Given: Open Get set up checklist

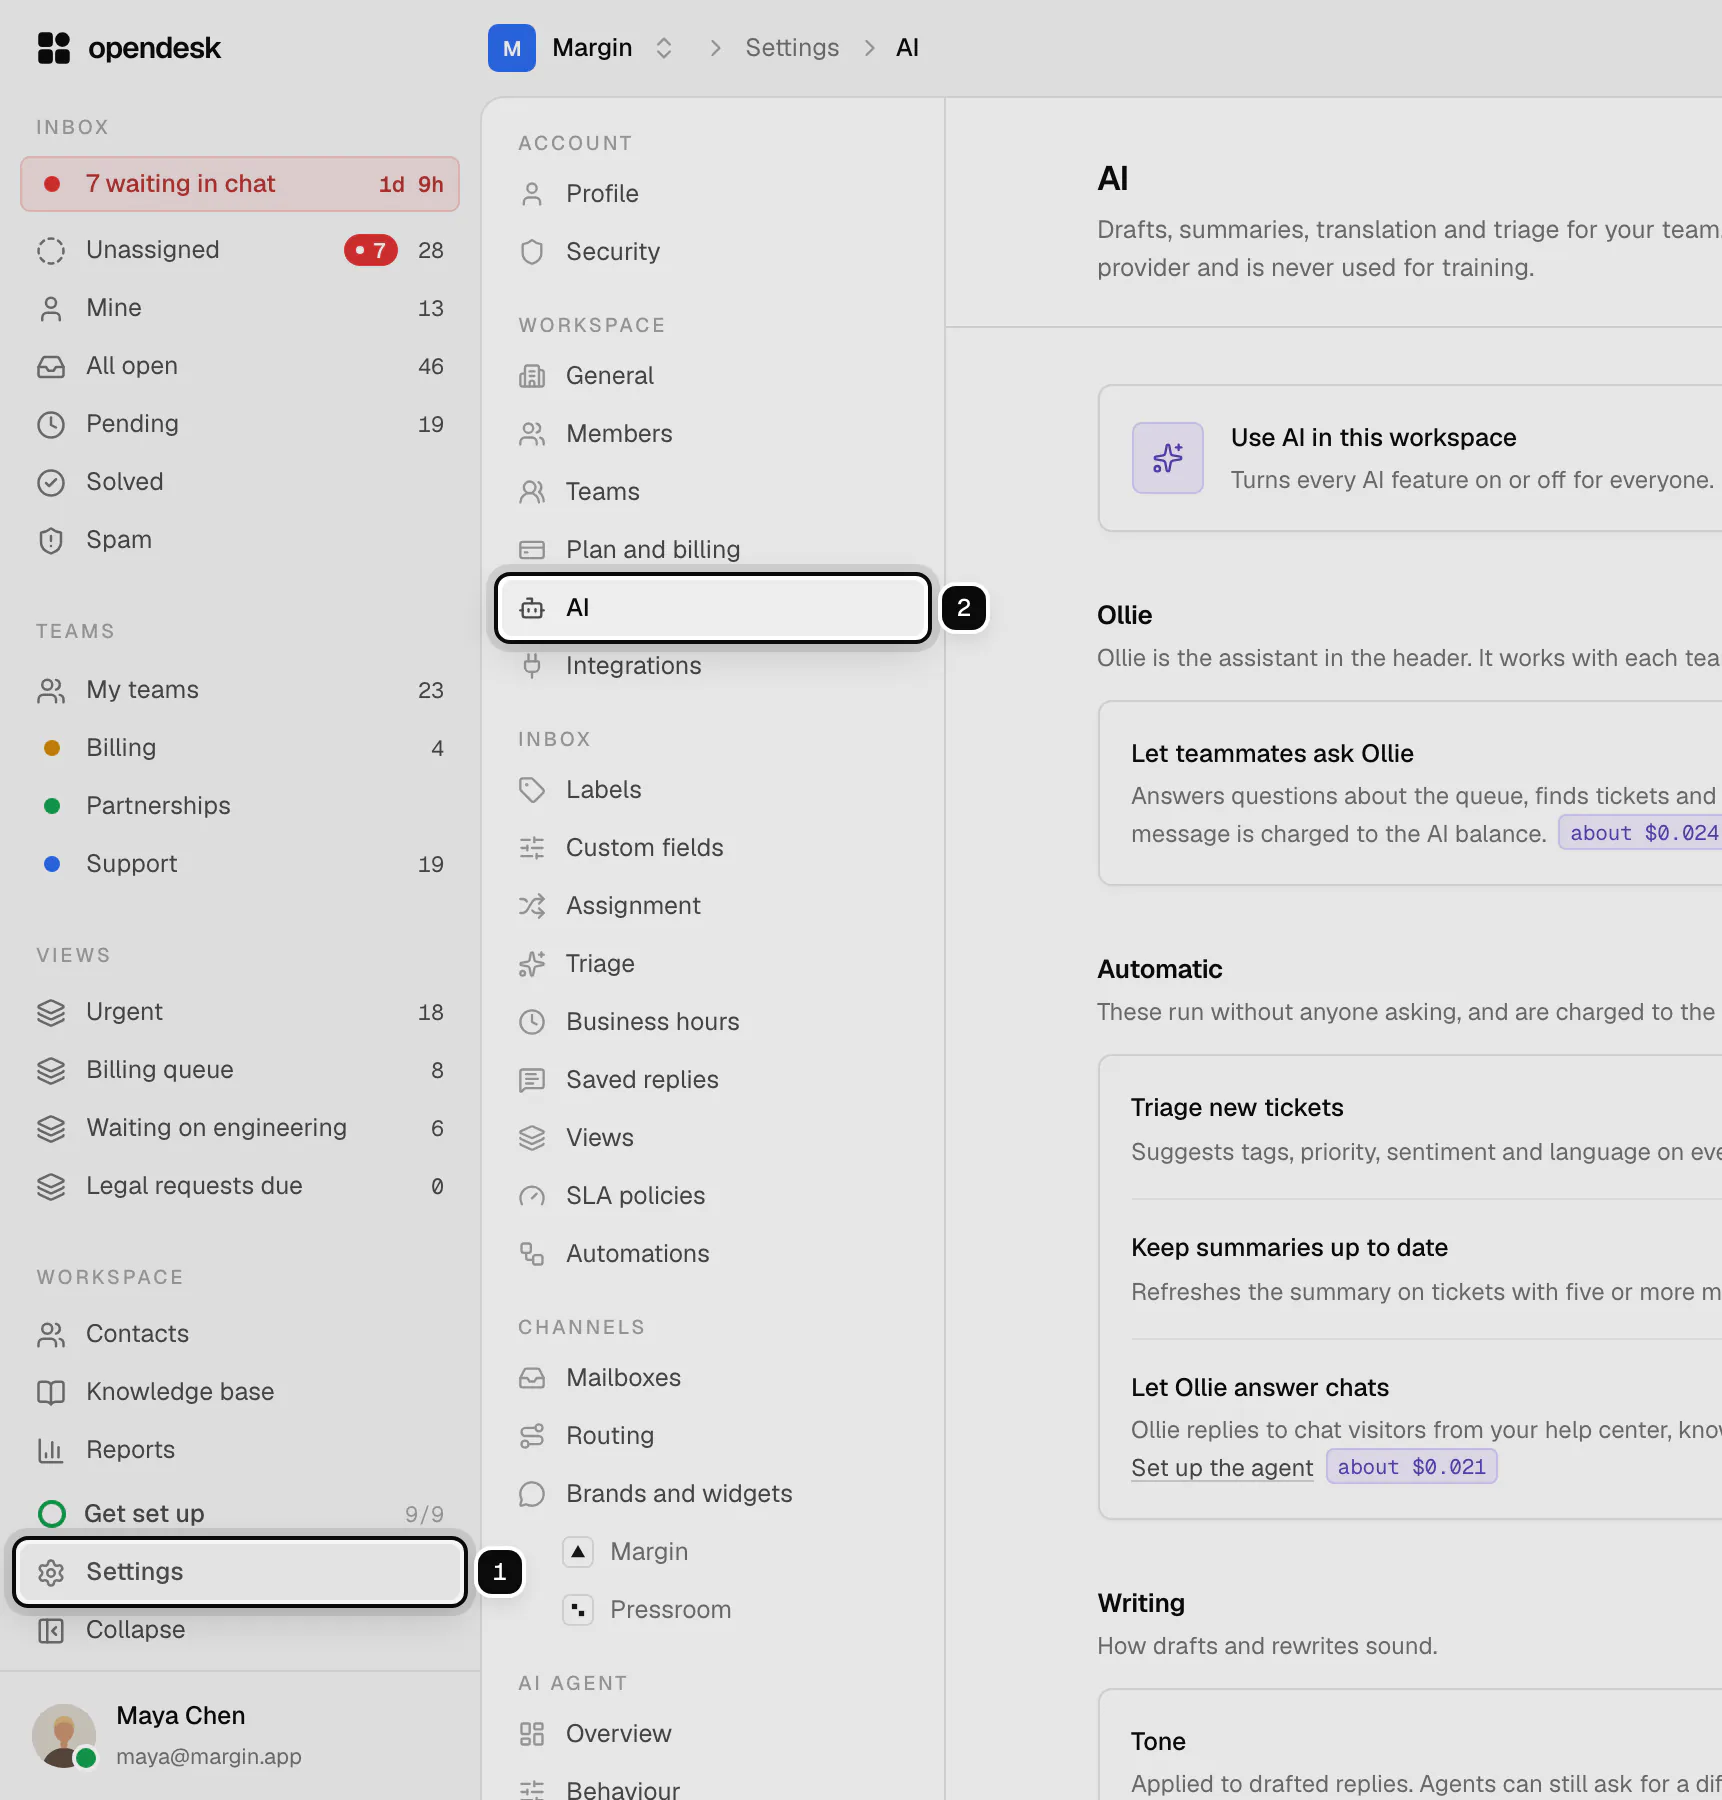Looking at the screenshot, I should 240,1514.
